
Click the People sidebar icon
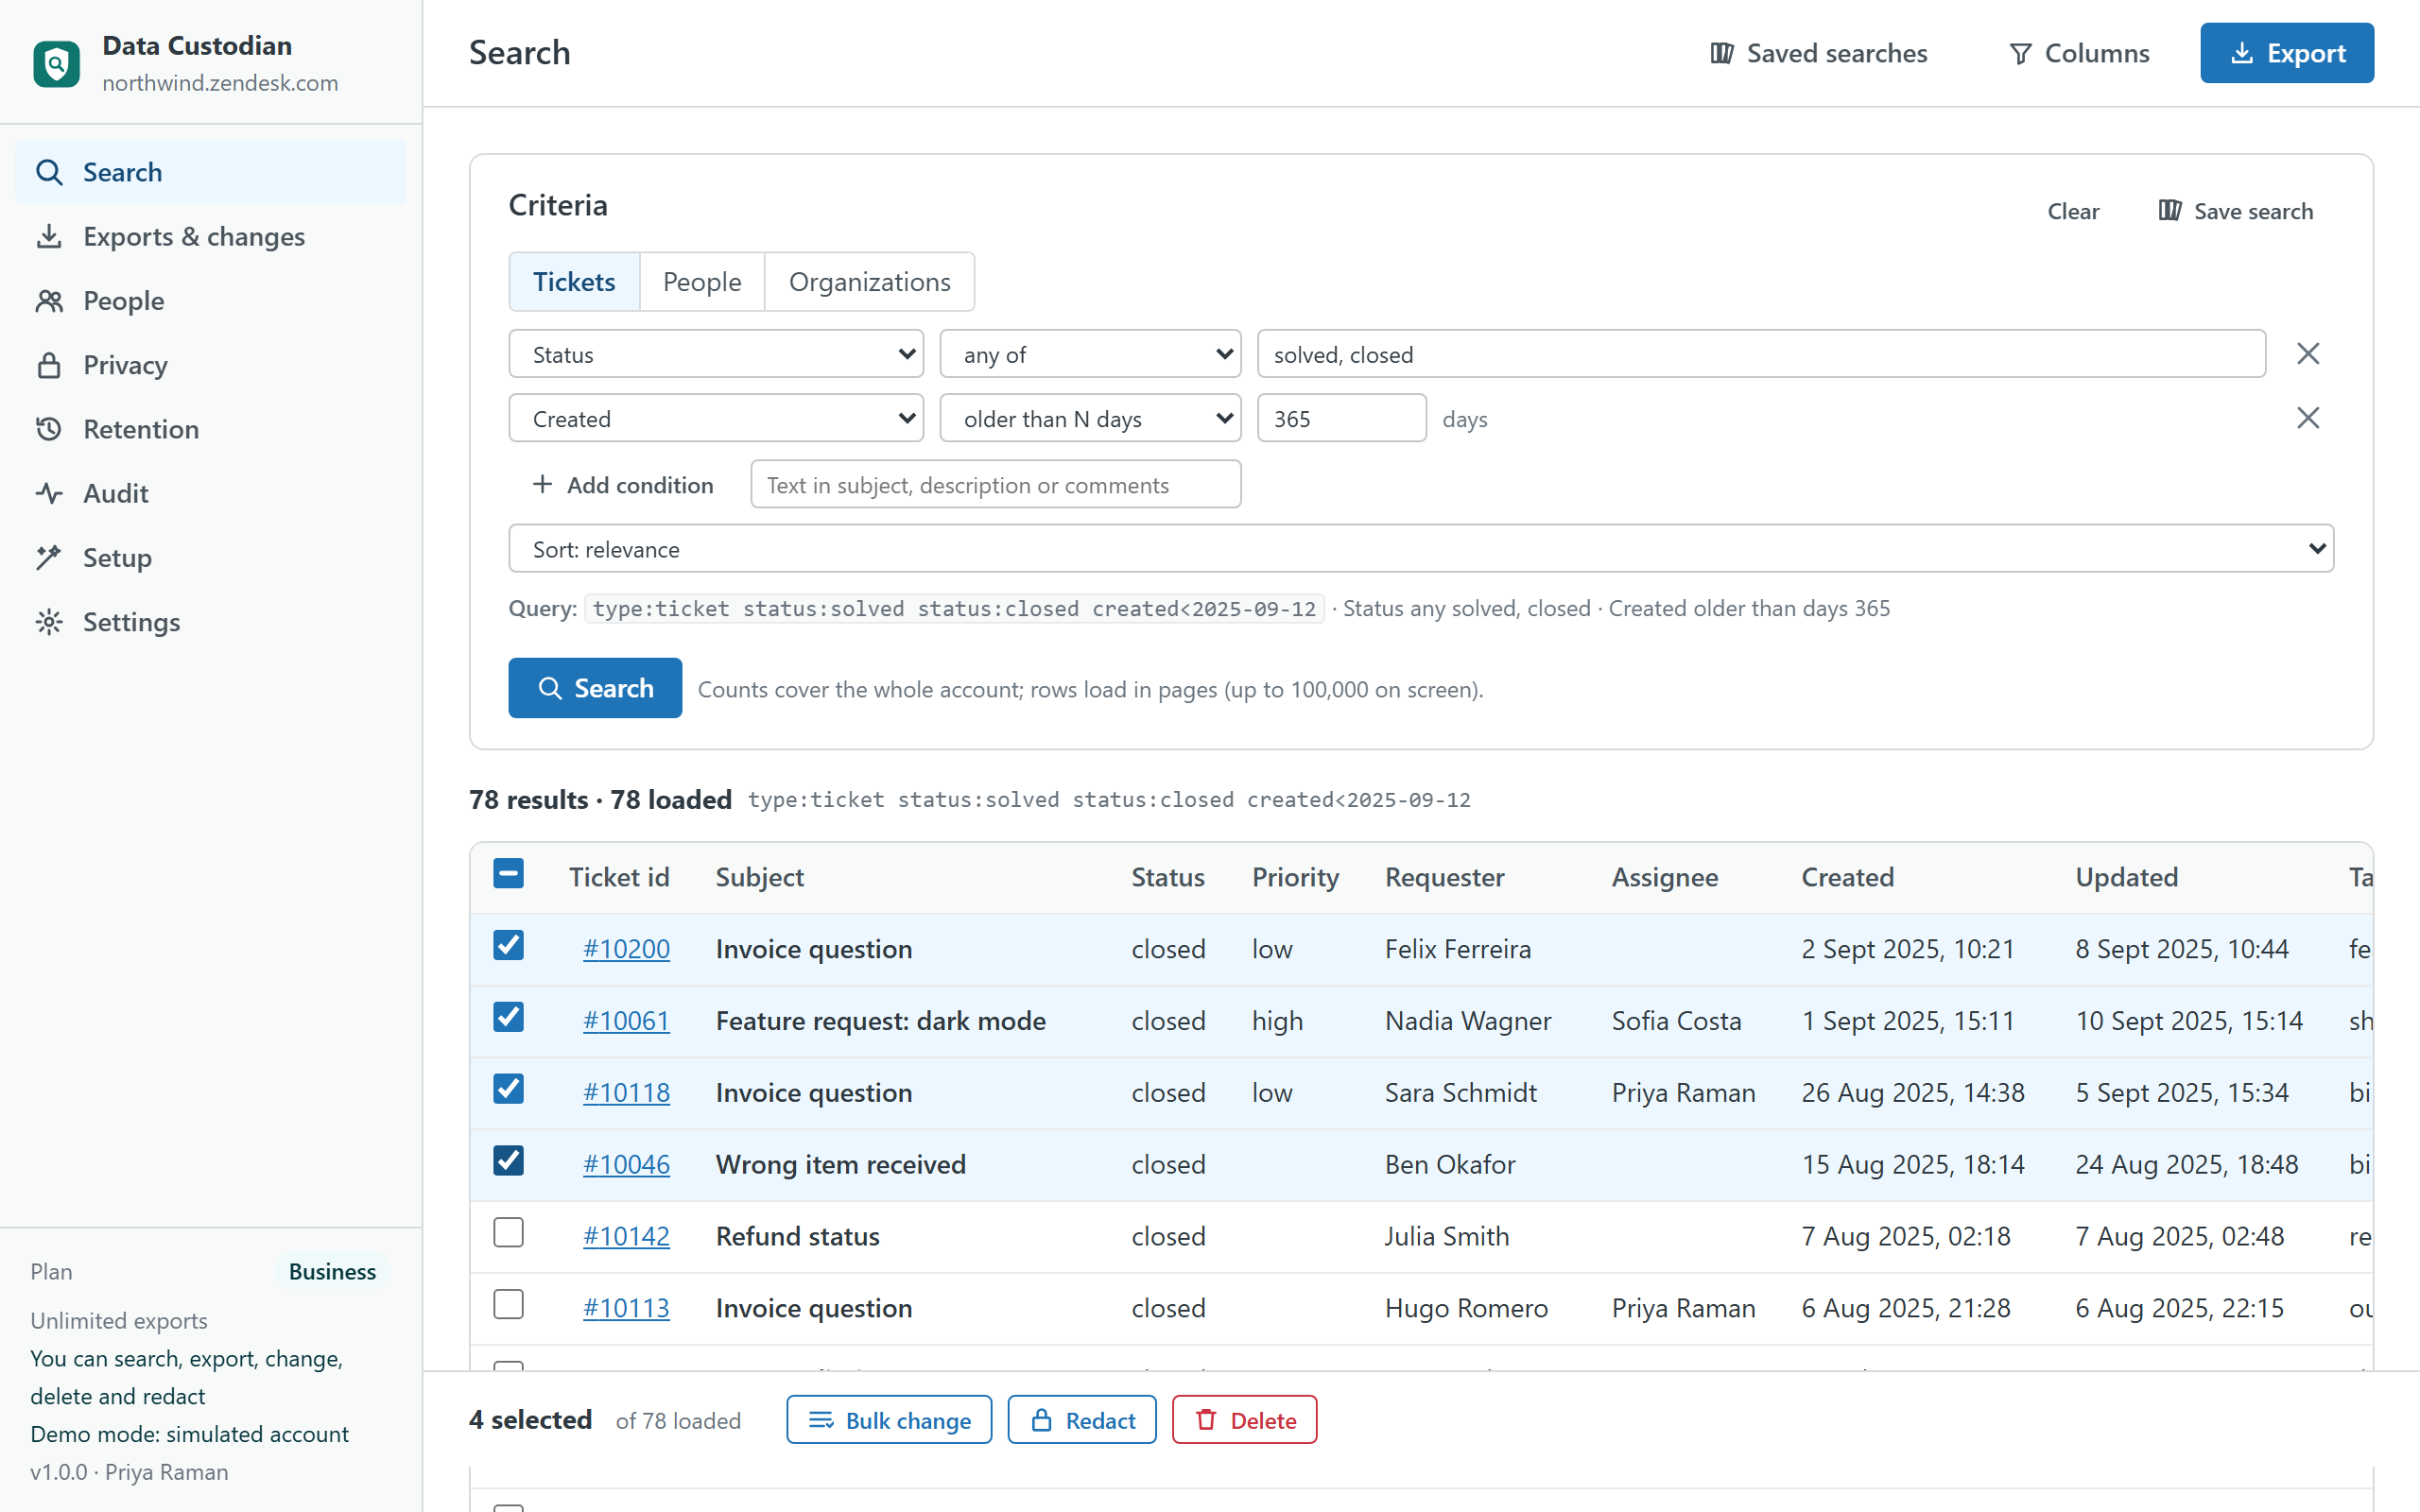coord(49,300)
